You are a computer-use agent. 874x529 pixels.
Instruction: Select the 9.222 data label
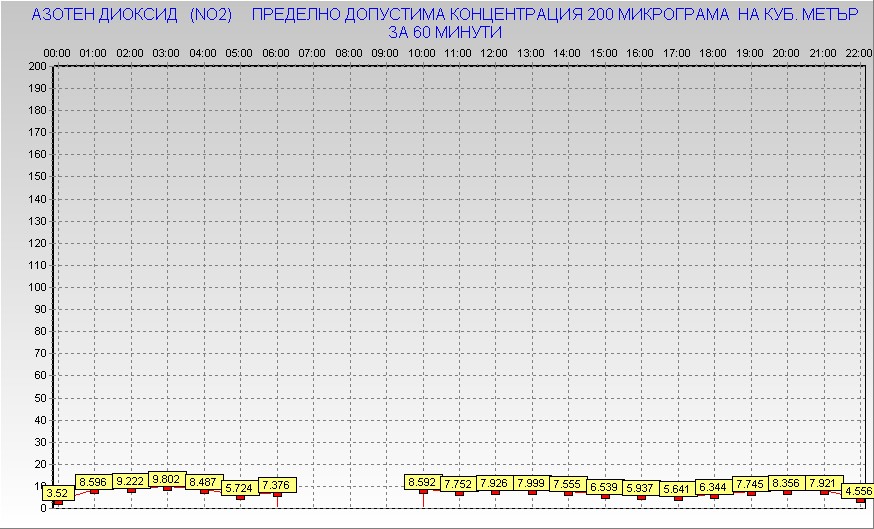[x=130, y=481]
